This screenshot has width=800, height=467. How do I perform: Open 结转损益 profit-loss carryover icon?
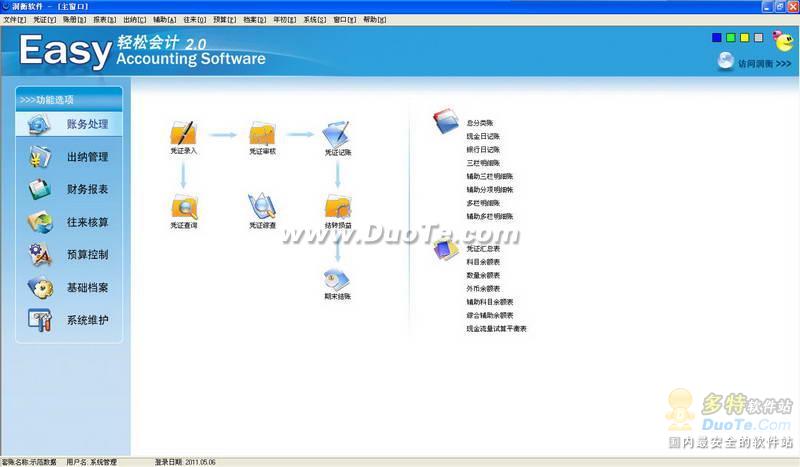coord(338,211)
